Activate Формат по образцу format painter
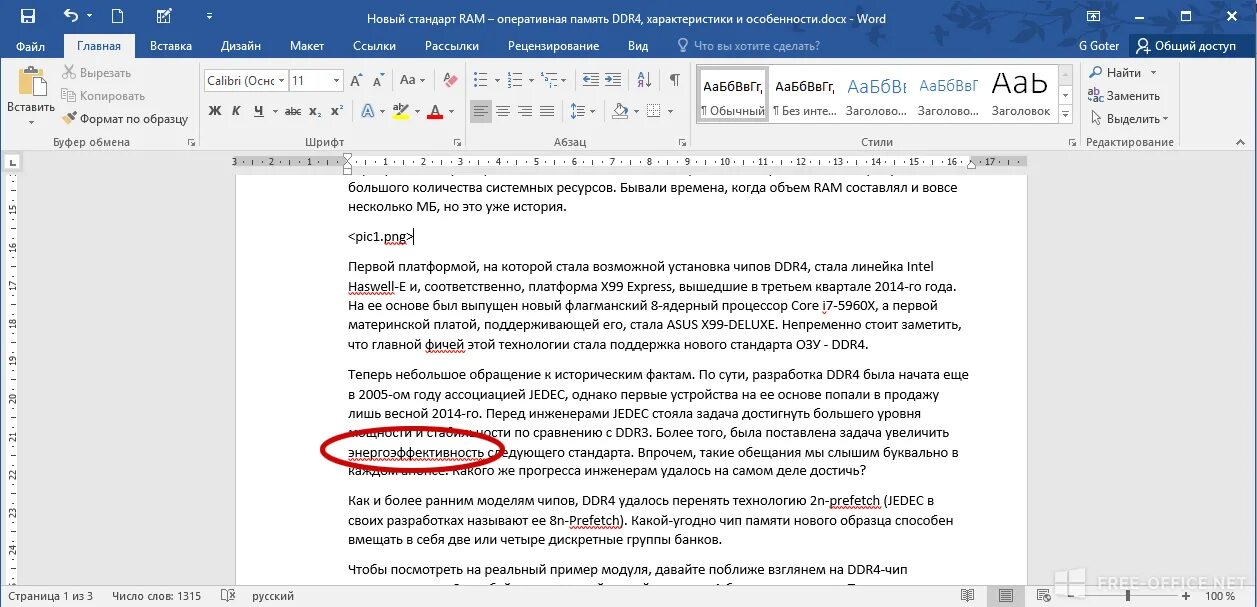 click(x=124, y=119)
